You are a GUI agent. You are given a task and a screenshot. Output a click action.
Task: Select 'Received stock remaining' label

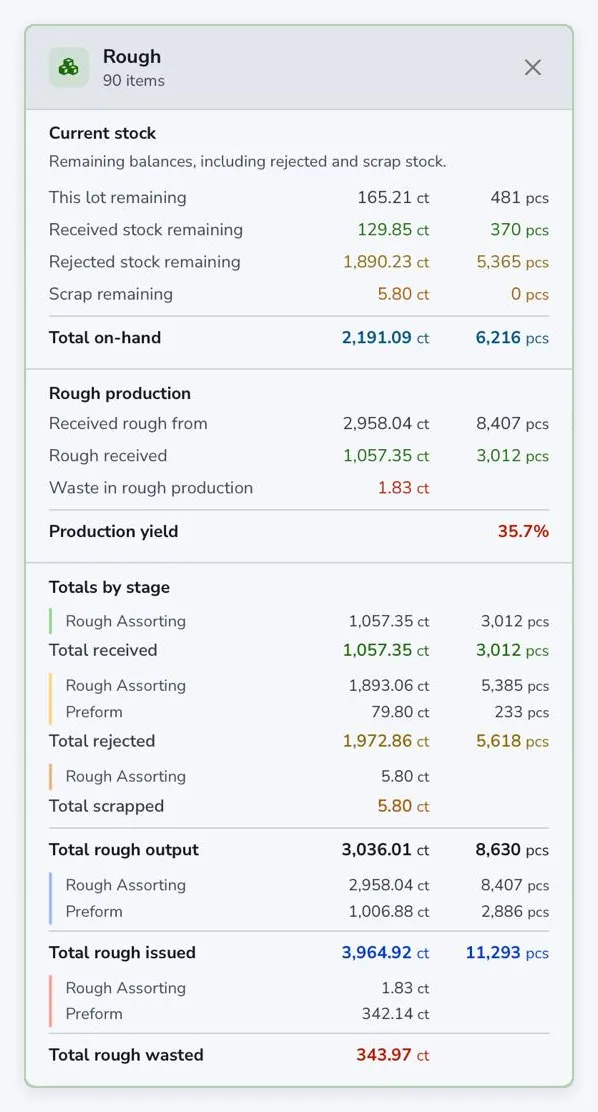coord(146,230)
